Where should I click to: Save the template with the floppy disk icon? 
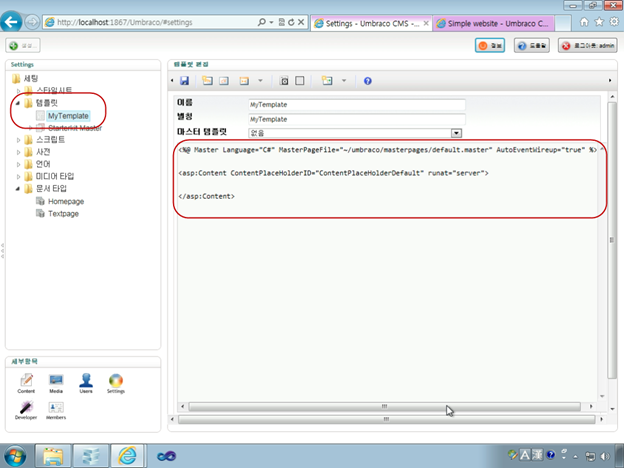(x=184, y=81)
